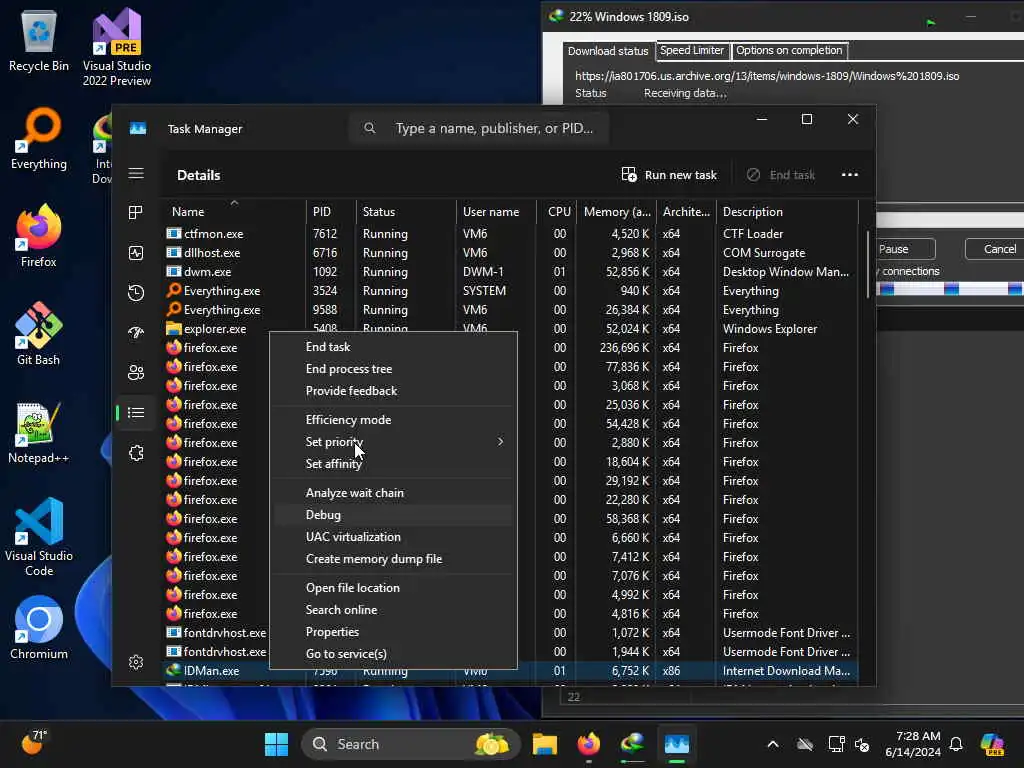Click the Run new task button
The height and width of the screenshot is (768, 1024).
pos(669,174)
